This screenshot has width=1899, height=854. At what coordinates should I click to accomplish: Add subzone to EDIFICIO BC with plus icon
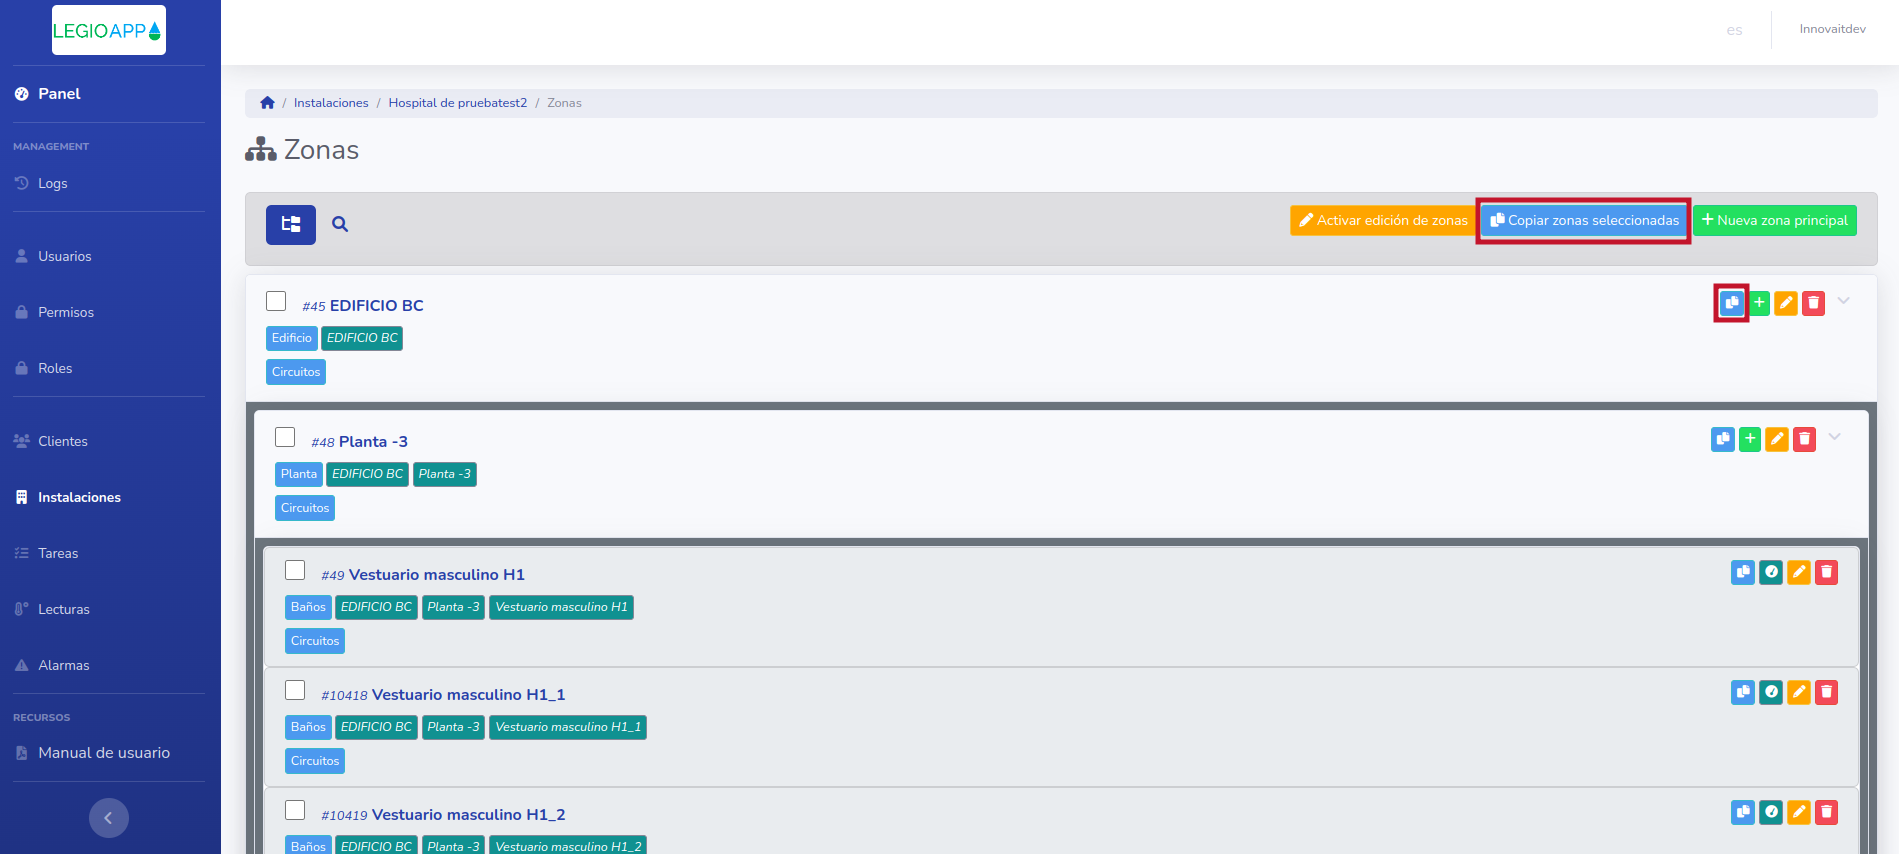click(x=1759, y=303)
